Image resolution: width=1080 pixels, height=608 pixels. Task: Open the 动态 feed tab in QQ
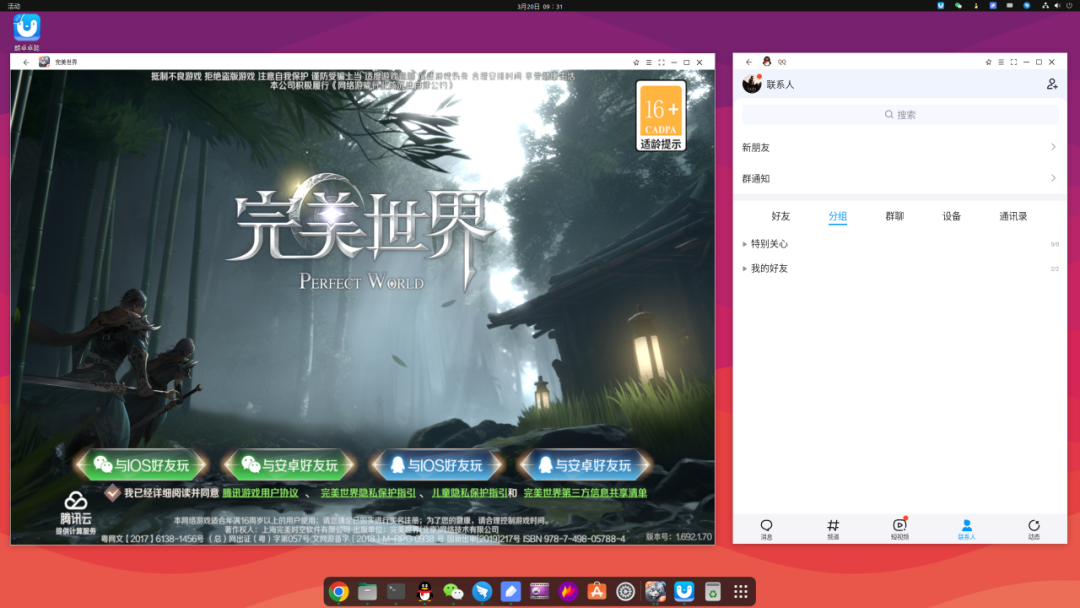[x=1033, y=529]
